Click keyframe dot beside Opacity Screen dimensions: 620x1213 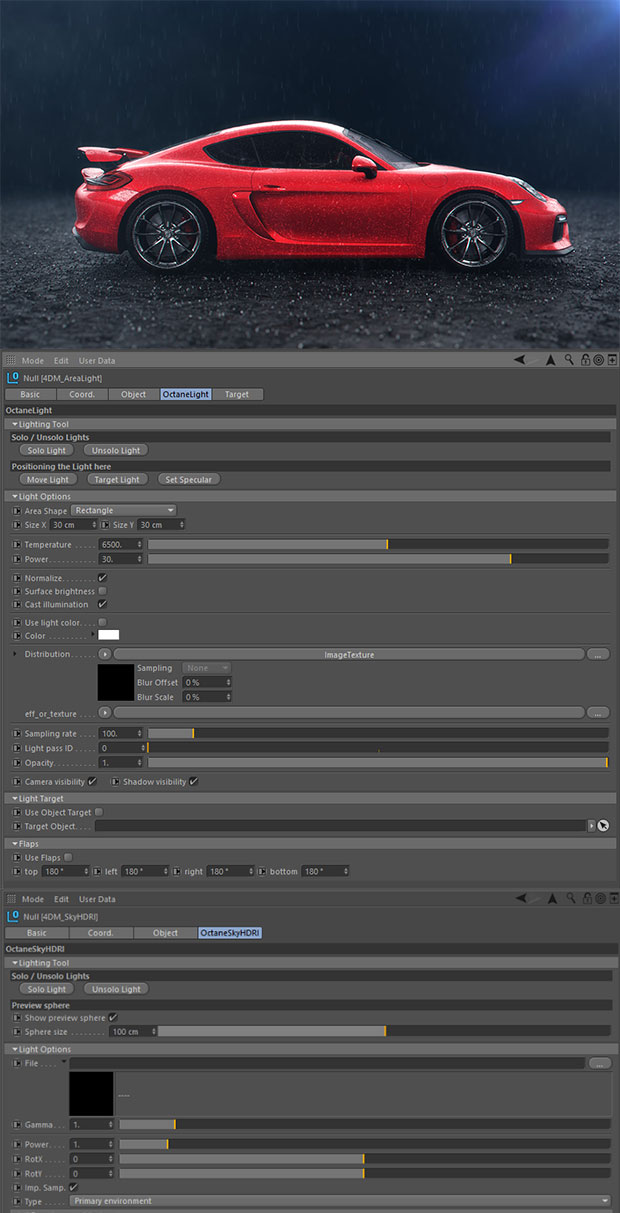click(16, 762)
